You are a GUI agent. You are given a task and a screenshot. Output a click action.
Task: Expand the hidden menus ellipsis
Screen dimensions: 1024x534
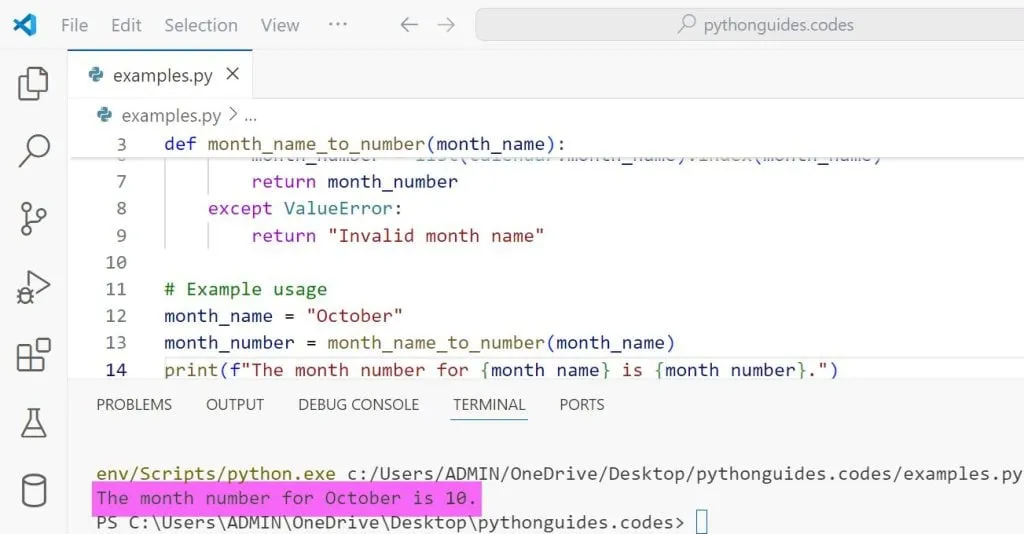tap(338, 25)
